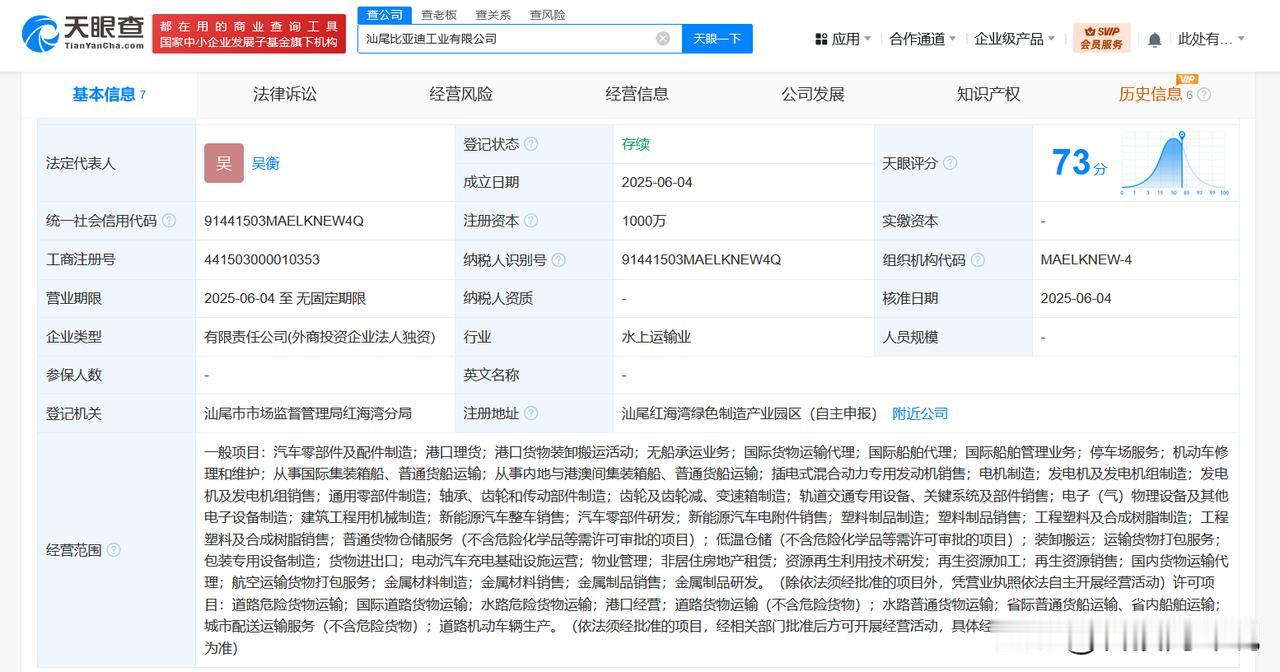Select registration authority 汕尾市市场监督管理局红海湾分局

(308, 413)
